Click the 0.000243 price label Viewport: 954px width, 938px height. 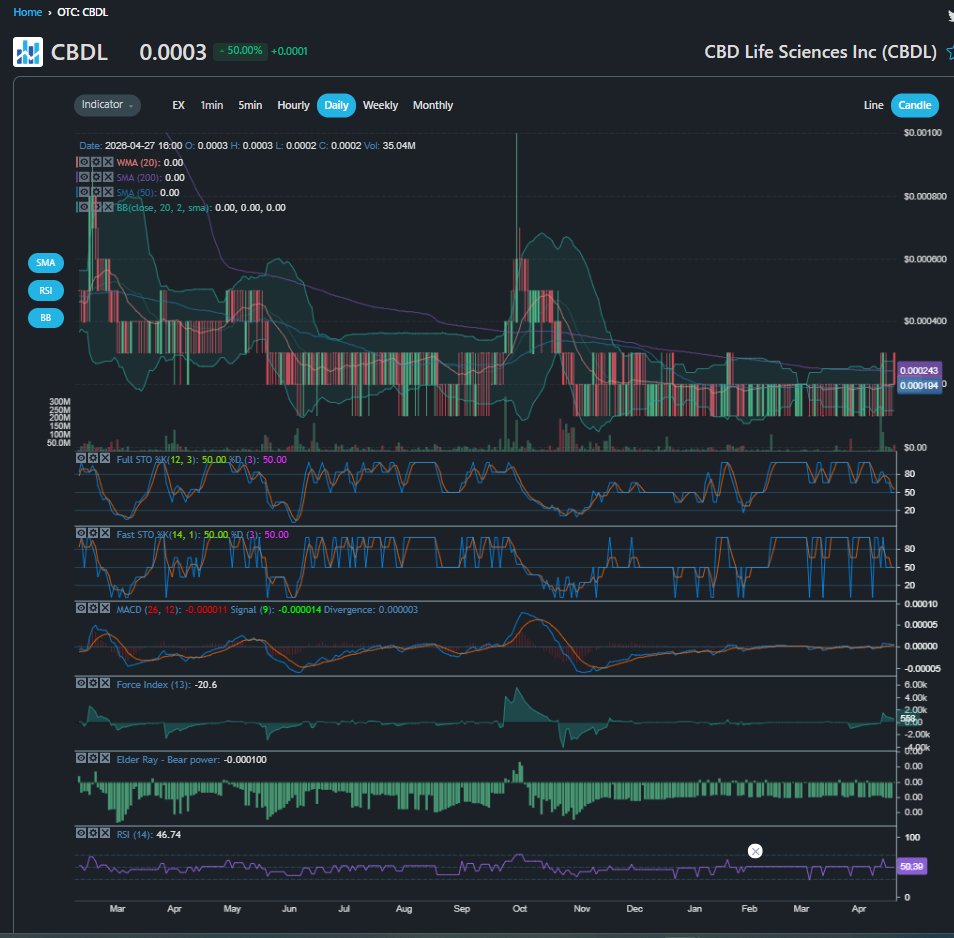(x=918, y=370)
